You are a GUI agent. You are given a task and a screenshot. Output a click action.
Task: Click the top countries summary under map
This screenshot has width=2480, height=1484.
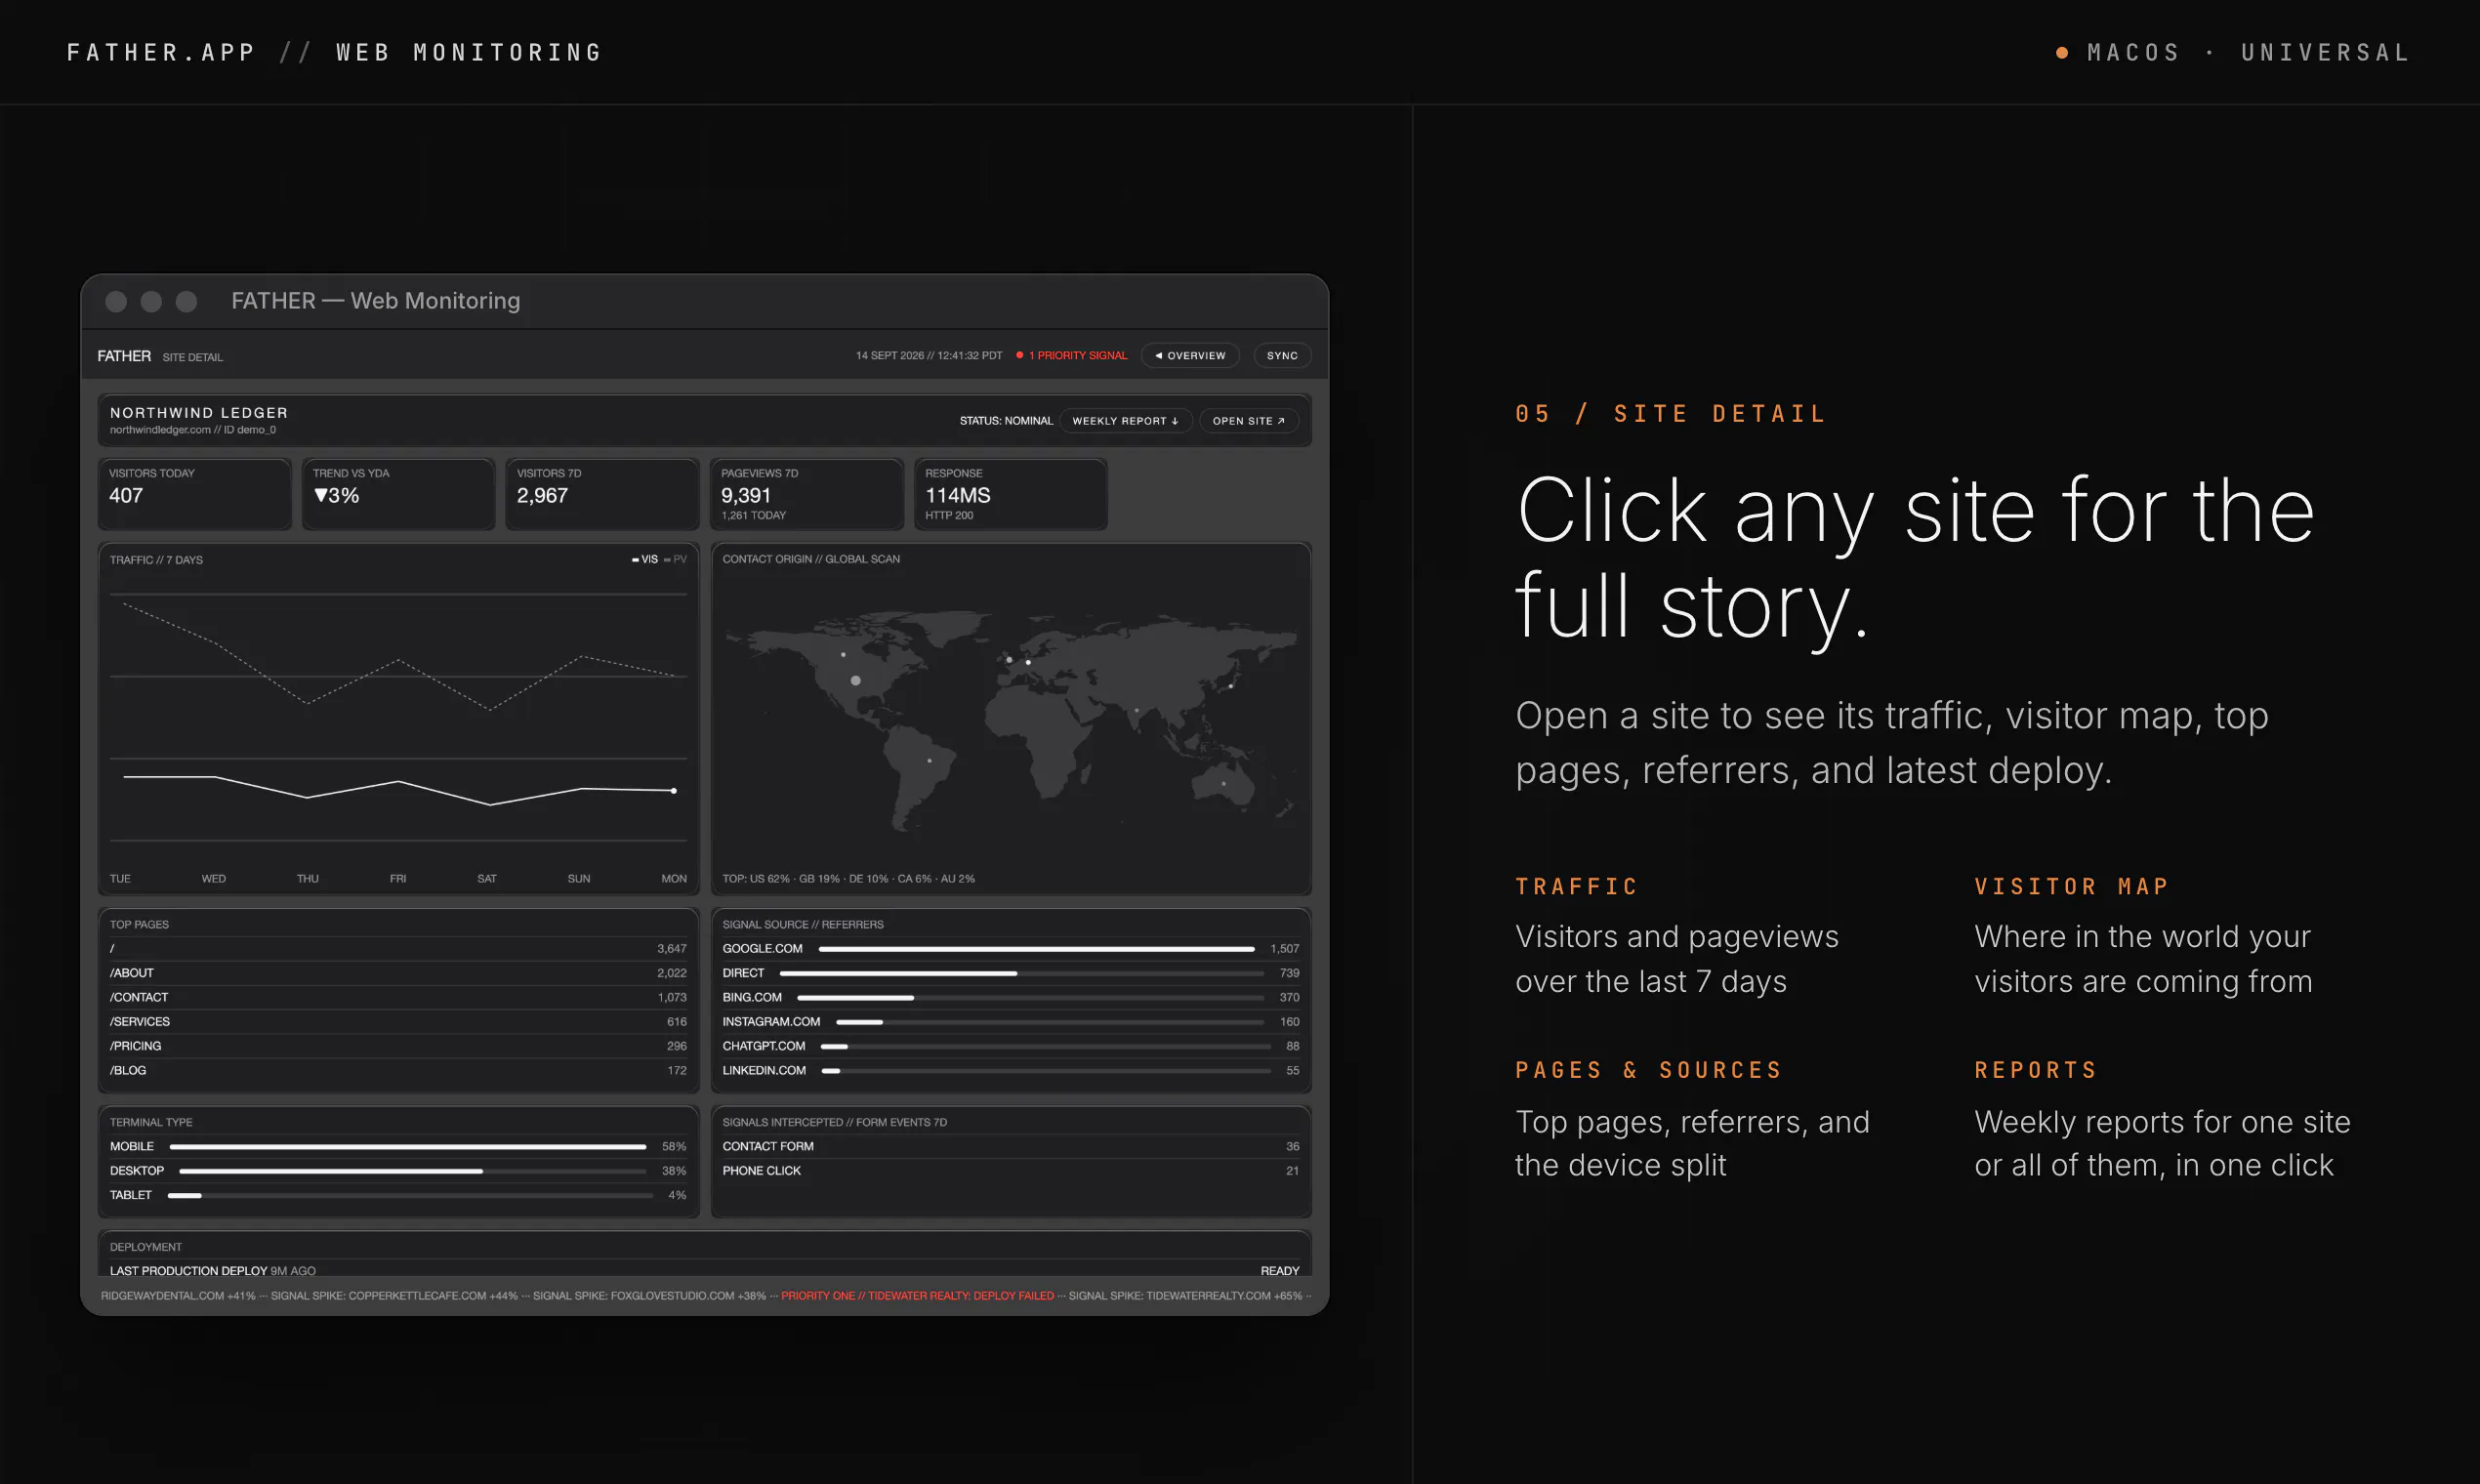848,879
